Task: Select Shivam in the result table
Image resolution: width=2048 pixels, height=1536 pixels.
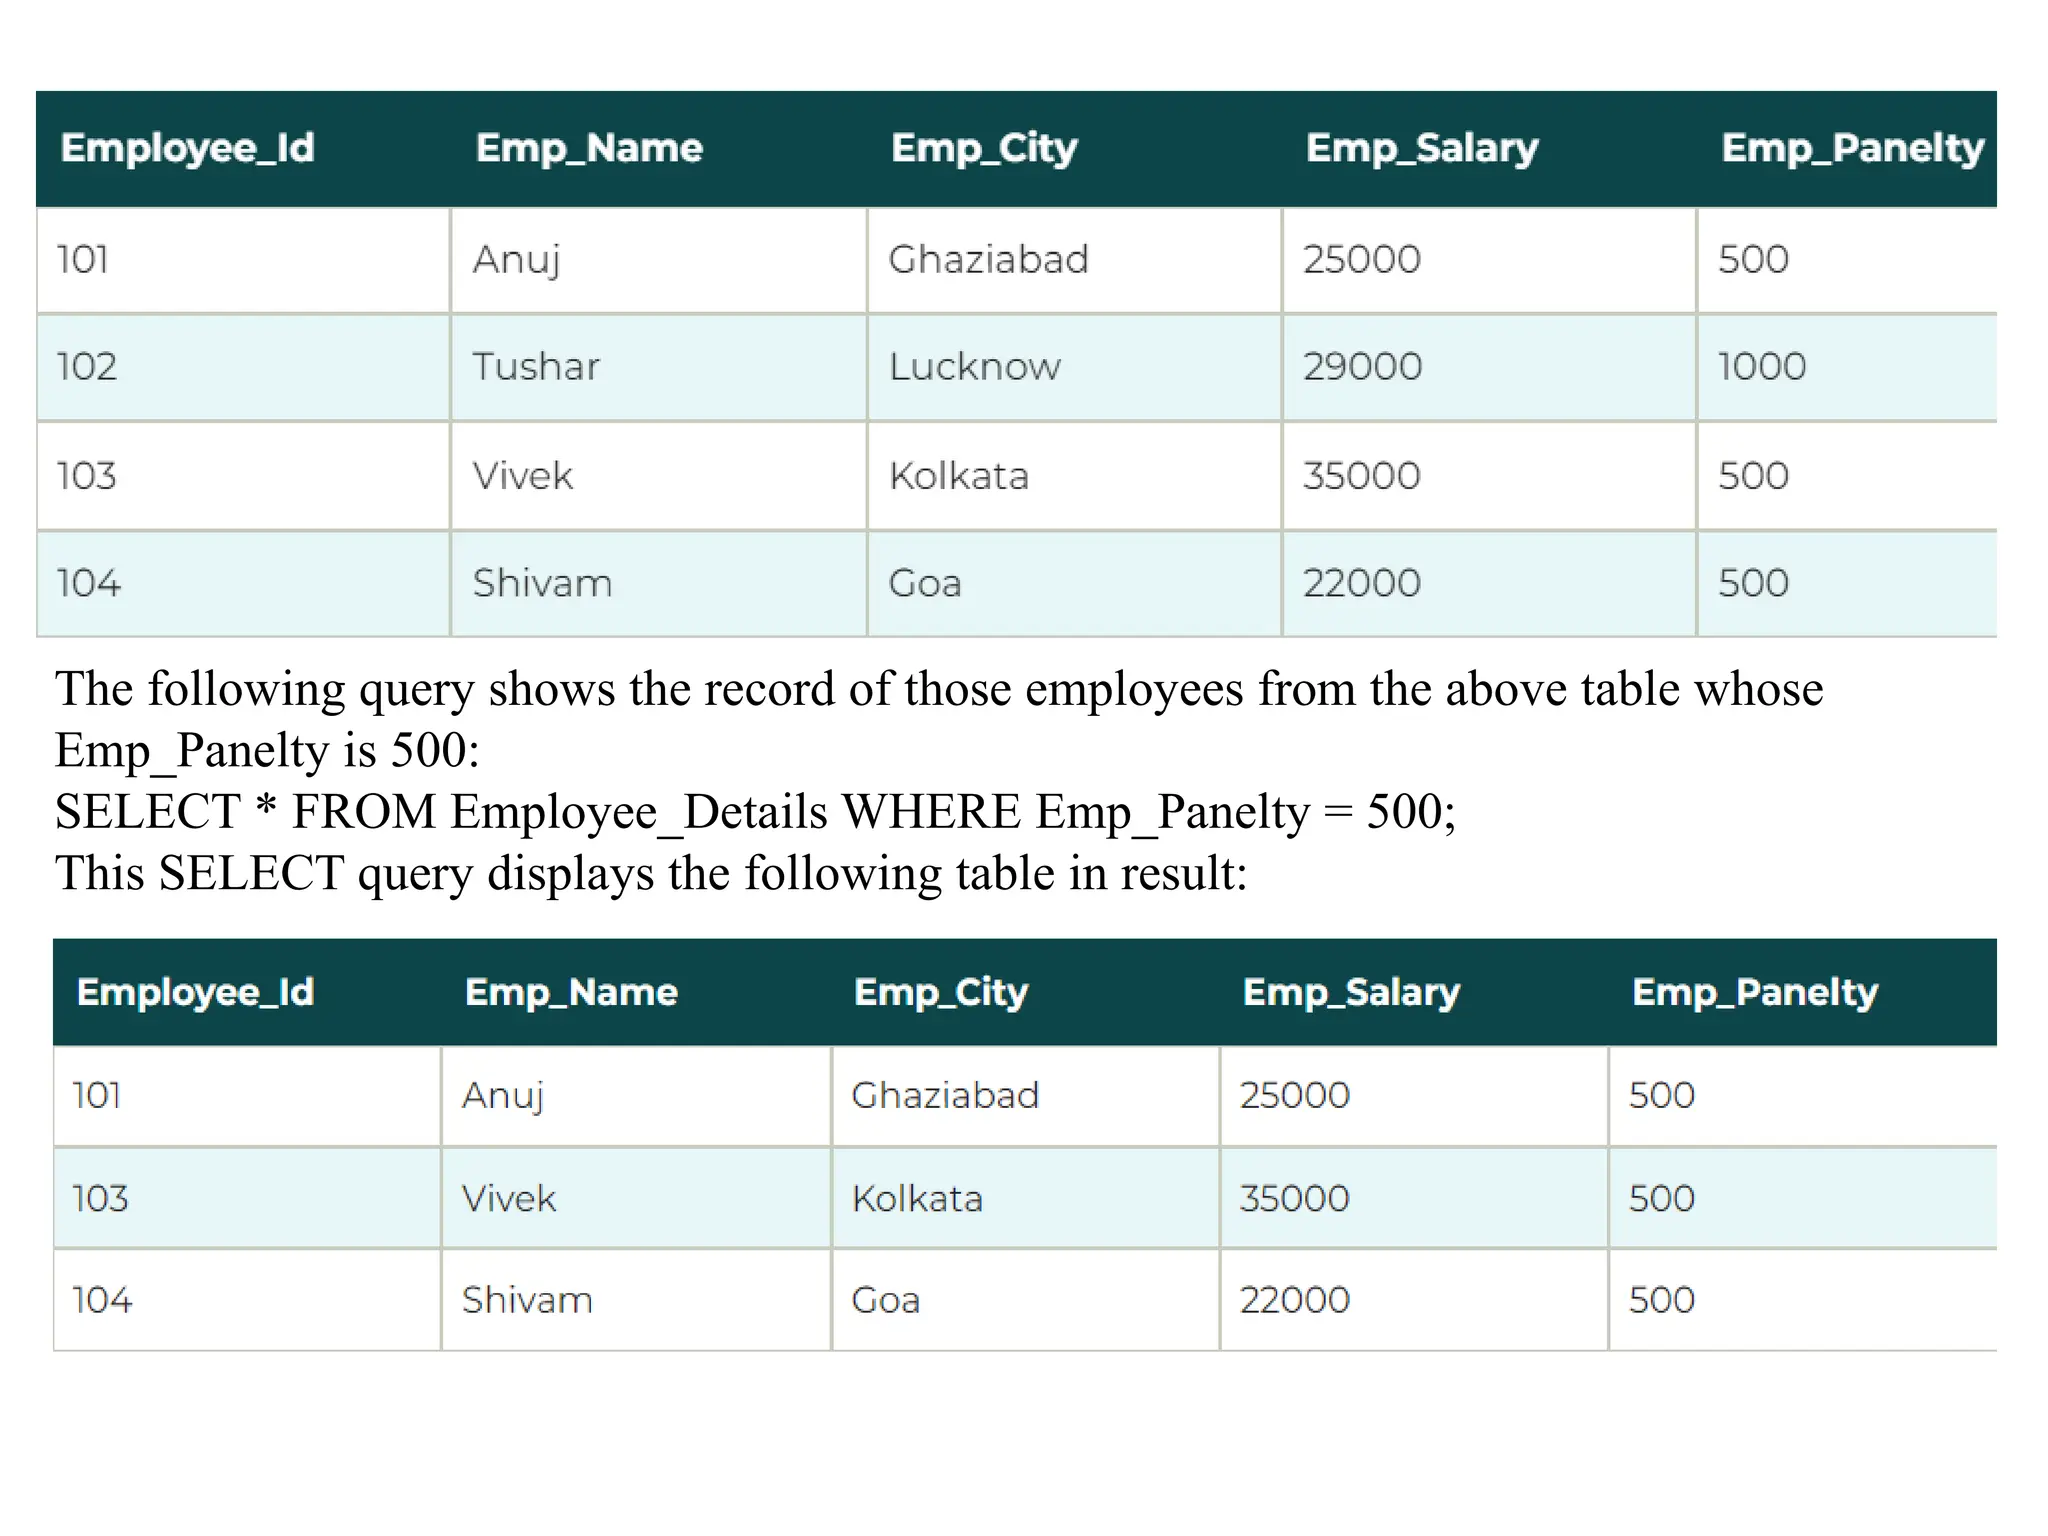Action: pyautogui.click(x=527, y=1300)
